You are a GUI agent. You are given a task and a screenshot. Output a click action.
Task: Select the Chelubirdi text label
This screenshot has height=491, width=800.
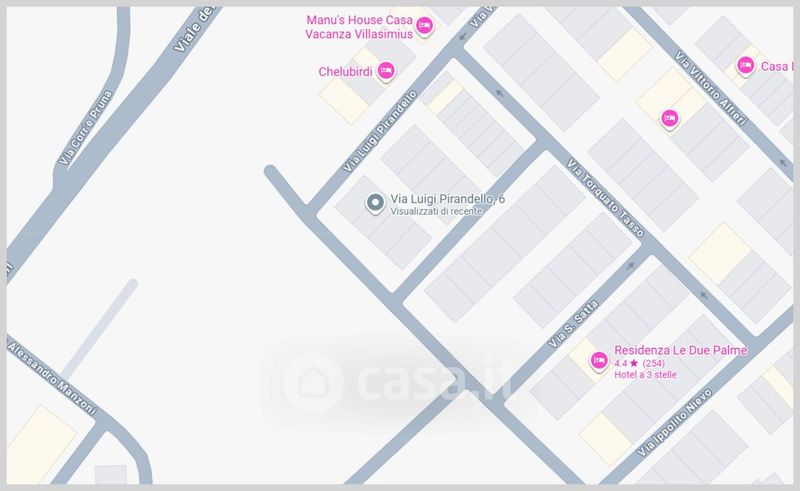tap(345, 71)
